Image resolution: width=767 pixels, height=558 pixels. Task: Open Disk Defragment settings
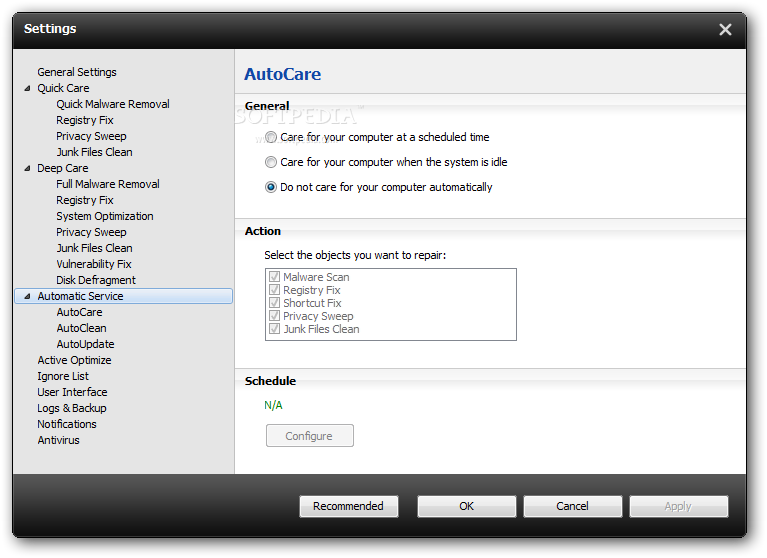pyautogui.click(x=96, y=280)
